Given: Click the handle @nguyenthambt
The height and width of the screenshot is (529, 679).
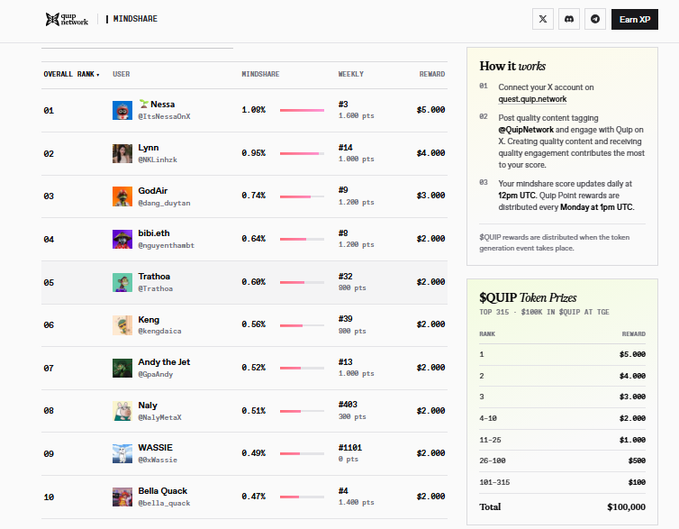Looking at the screenshot, I should pyautogui.click(x=166, y=245).
